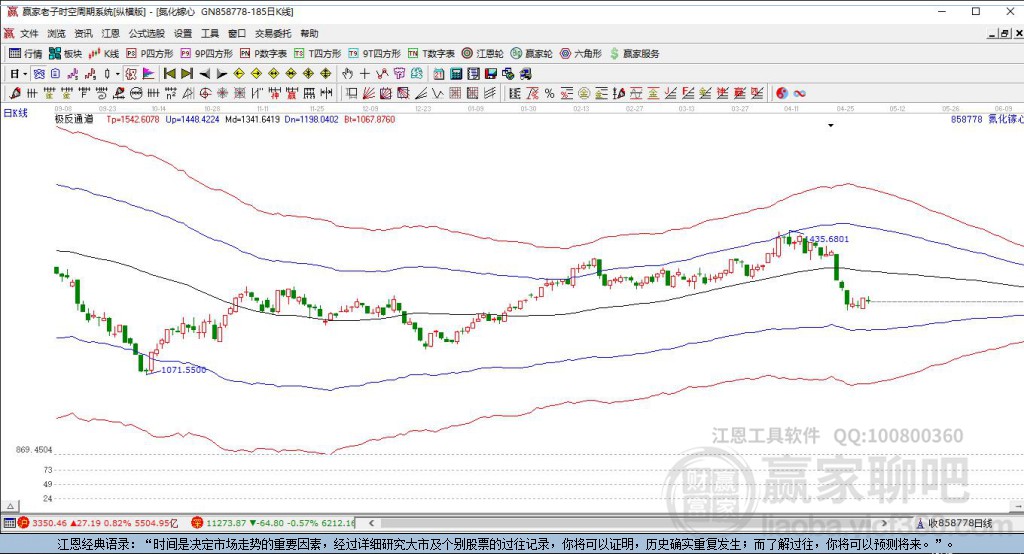Screen dimensions: 1024x554
Task: Open the 窗口 menu
Action: tap(237, 33)
